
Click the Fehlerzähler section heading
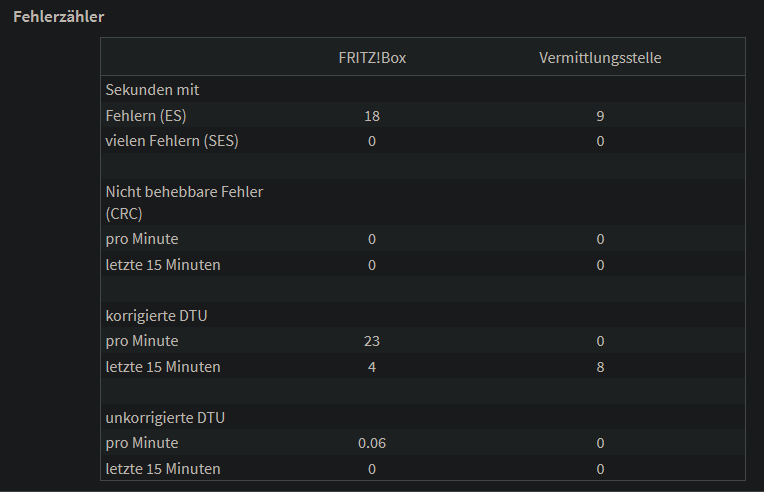pos(58,17)
